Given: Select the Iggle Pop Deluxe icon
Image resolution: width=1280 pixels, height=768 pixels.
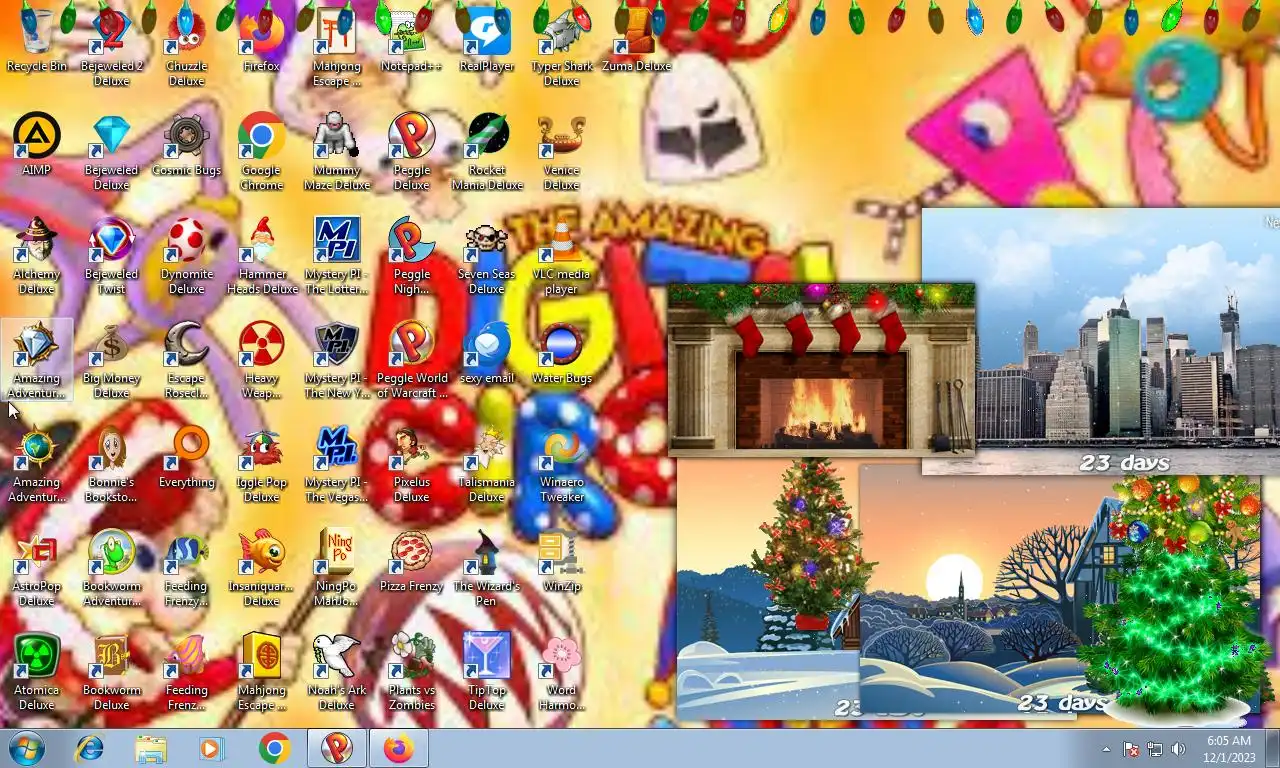Looking at the screenshot, I should pyautogui.click(x=261, y=464).
